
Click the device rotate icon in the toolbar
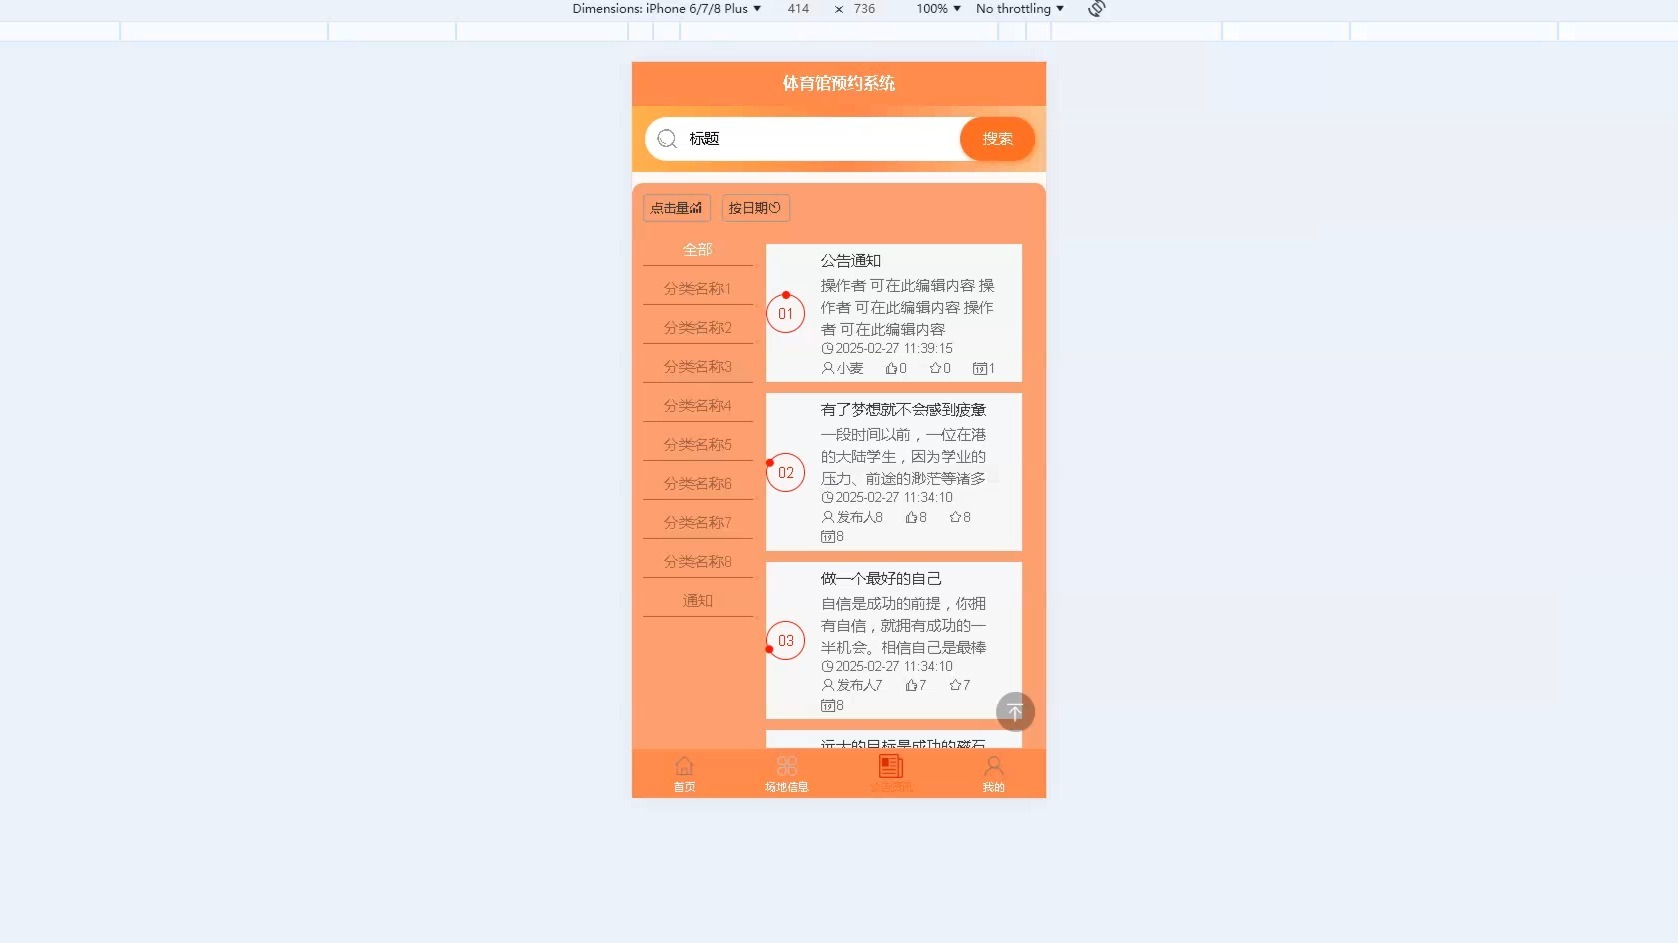click(1096, 9)
